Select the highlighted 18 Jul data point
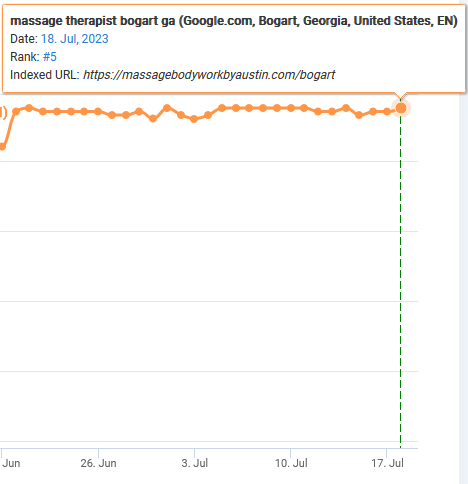 click(x=401, y=108)
